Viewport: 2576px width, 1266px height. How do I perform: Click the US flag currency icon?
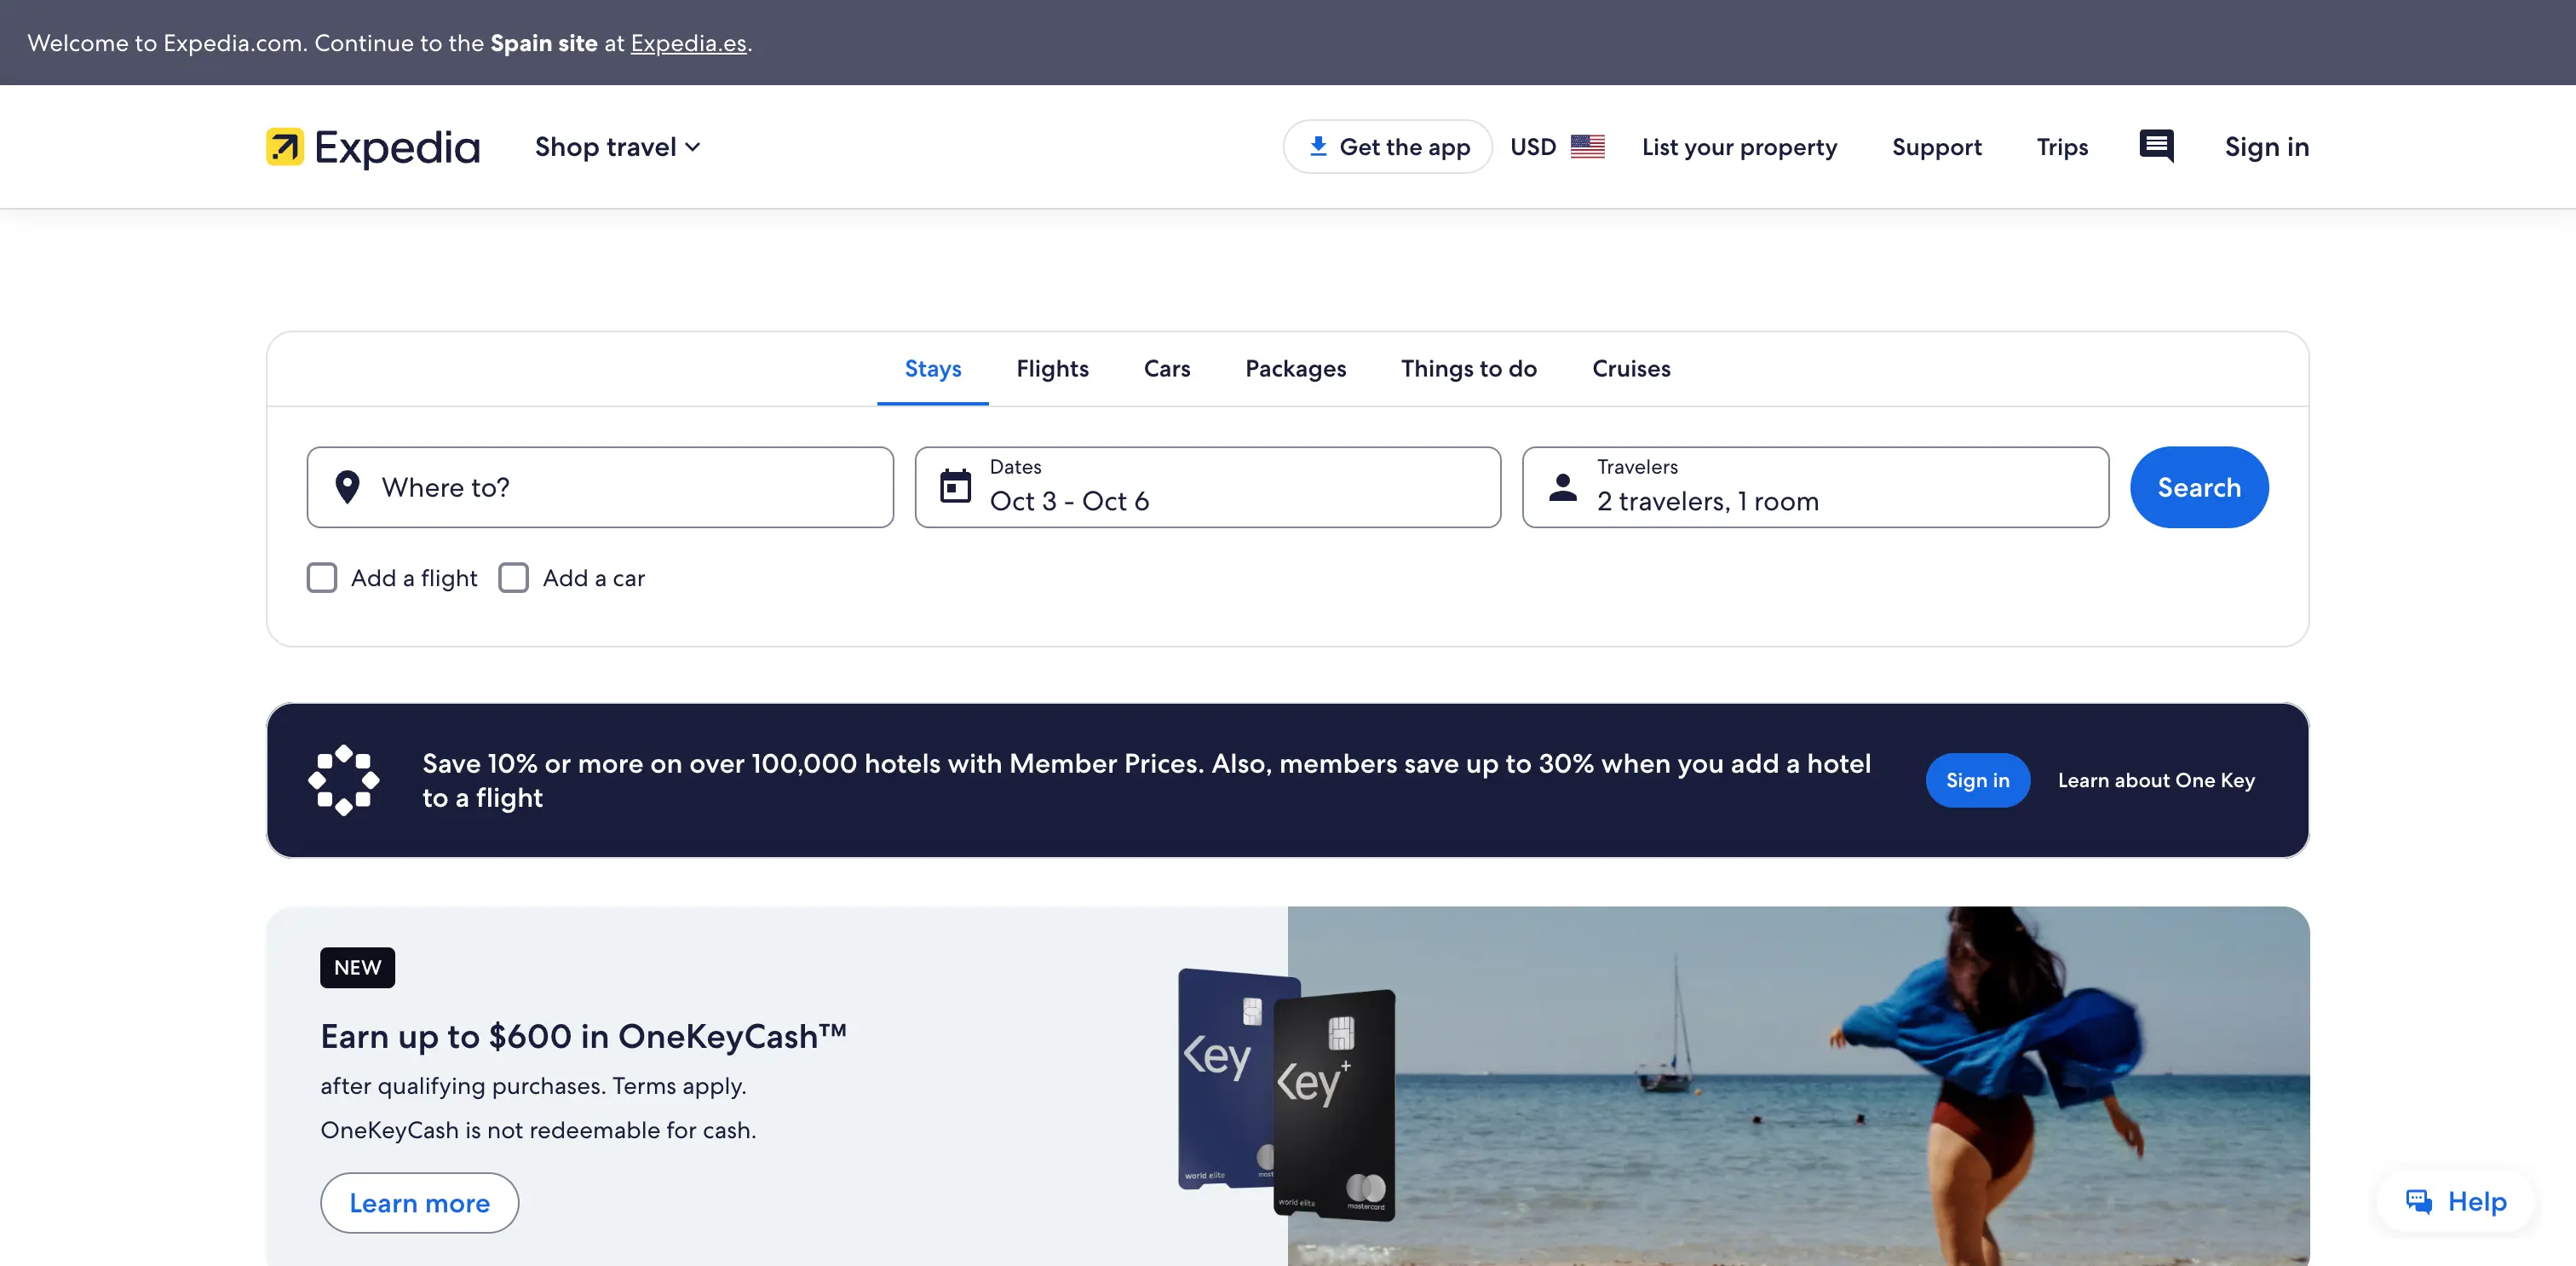(x=1587, y=147)
